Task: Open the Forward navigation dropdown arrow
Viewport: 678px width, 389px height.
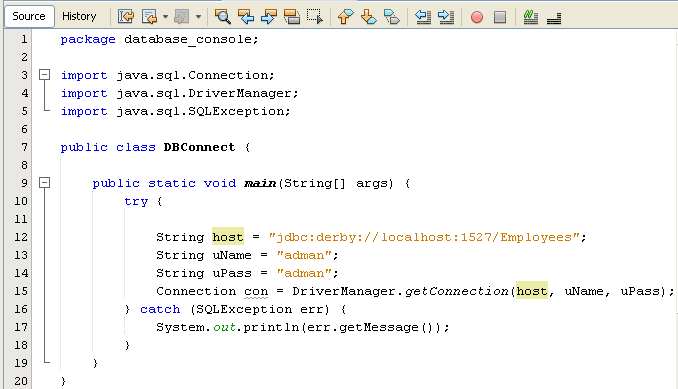Action: click(198, 17)
